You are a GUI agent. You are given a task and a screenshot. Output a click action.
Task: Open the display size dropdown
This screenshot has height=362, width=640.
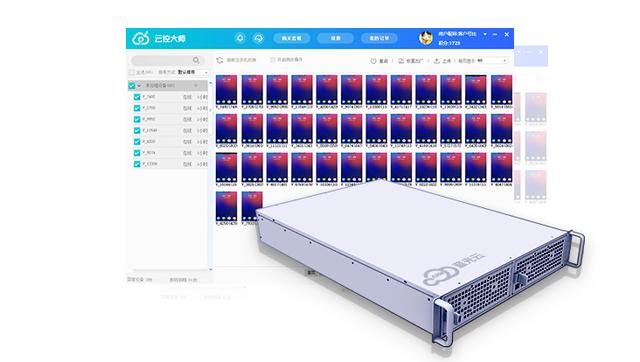pos(492,61)
